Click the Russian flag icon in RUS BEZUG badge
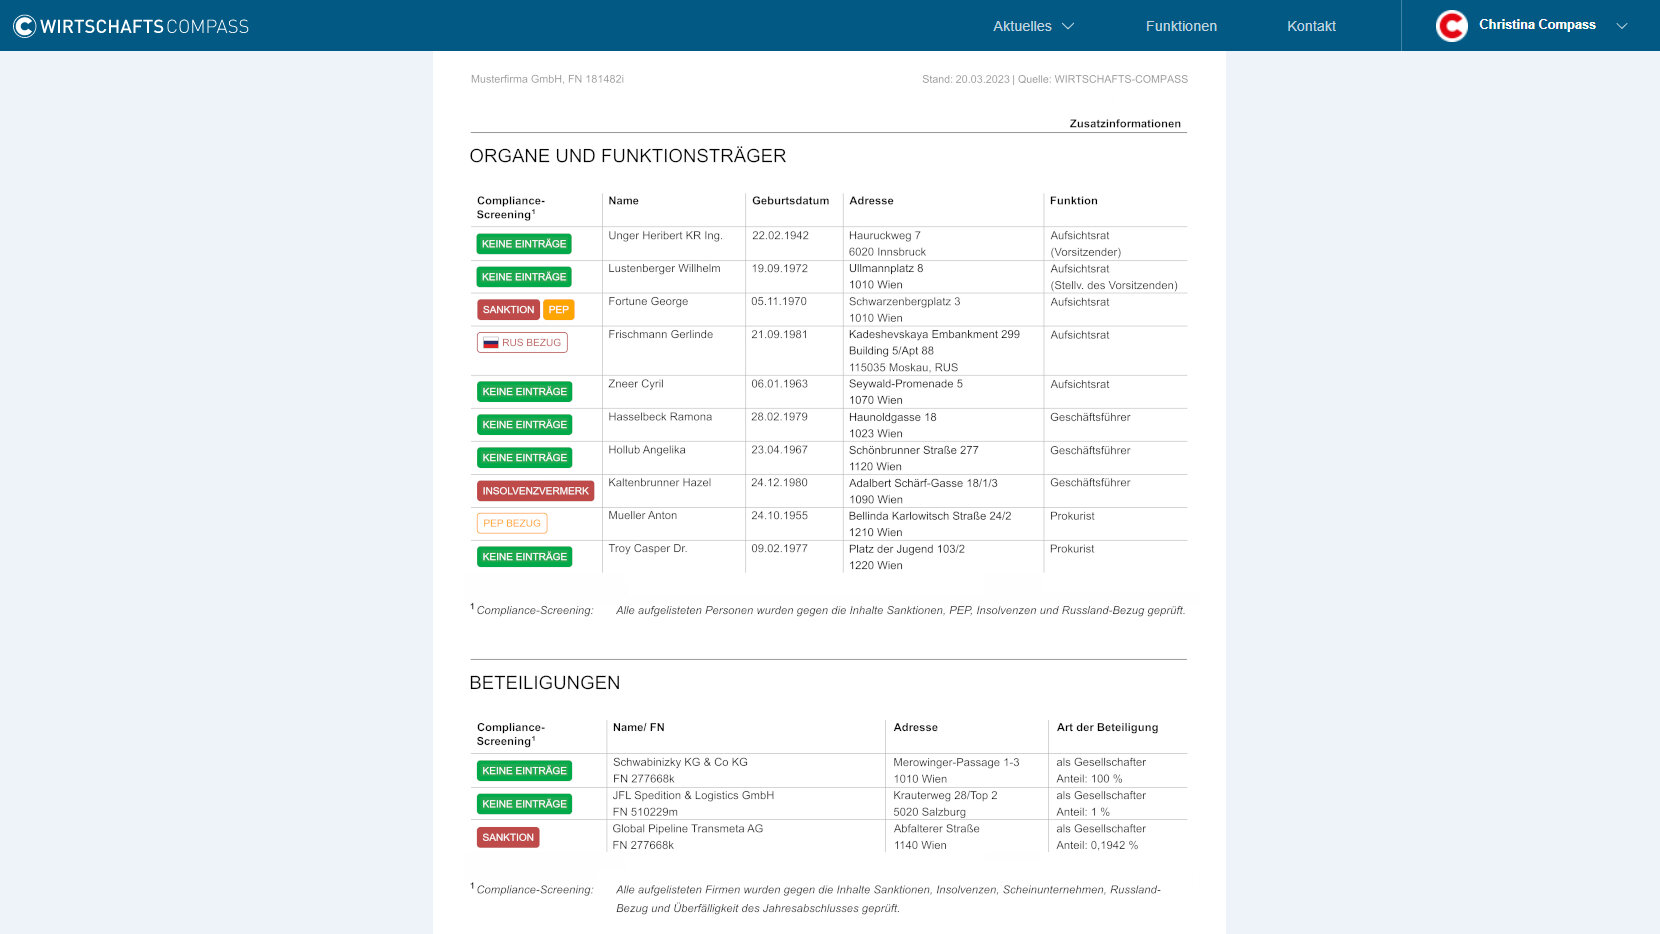The height and width of the screenshot is (934, 1660). [x=491, y=343]
